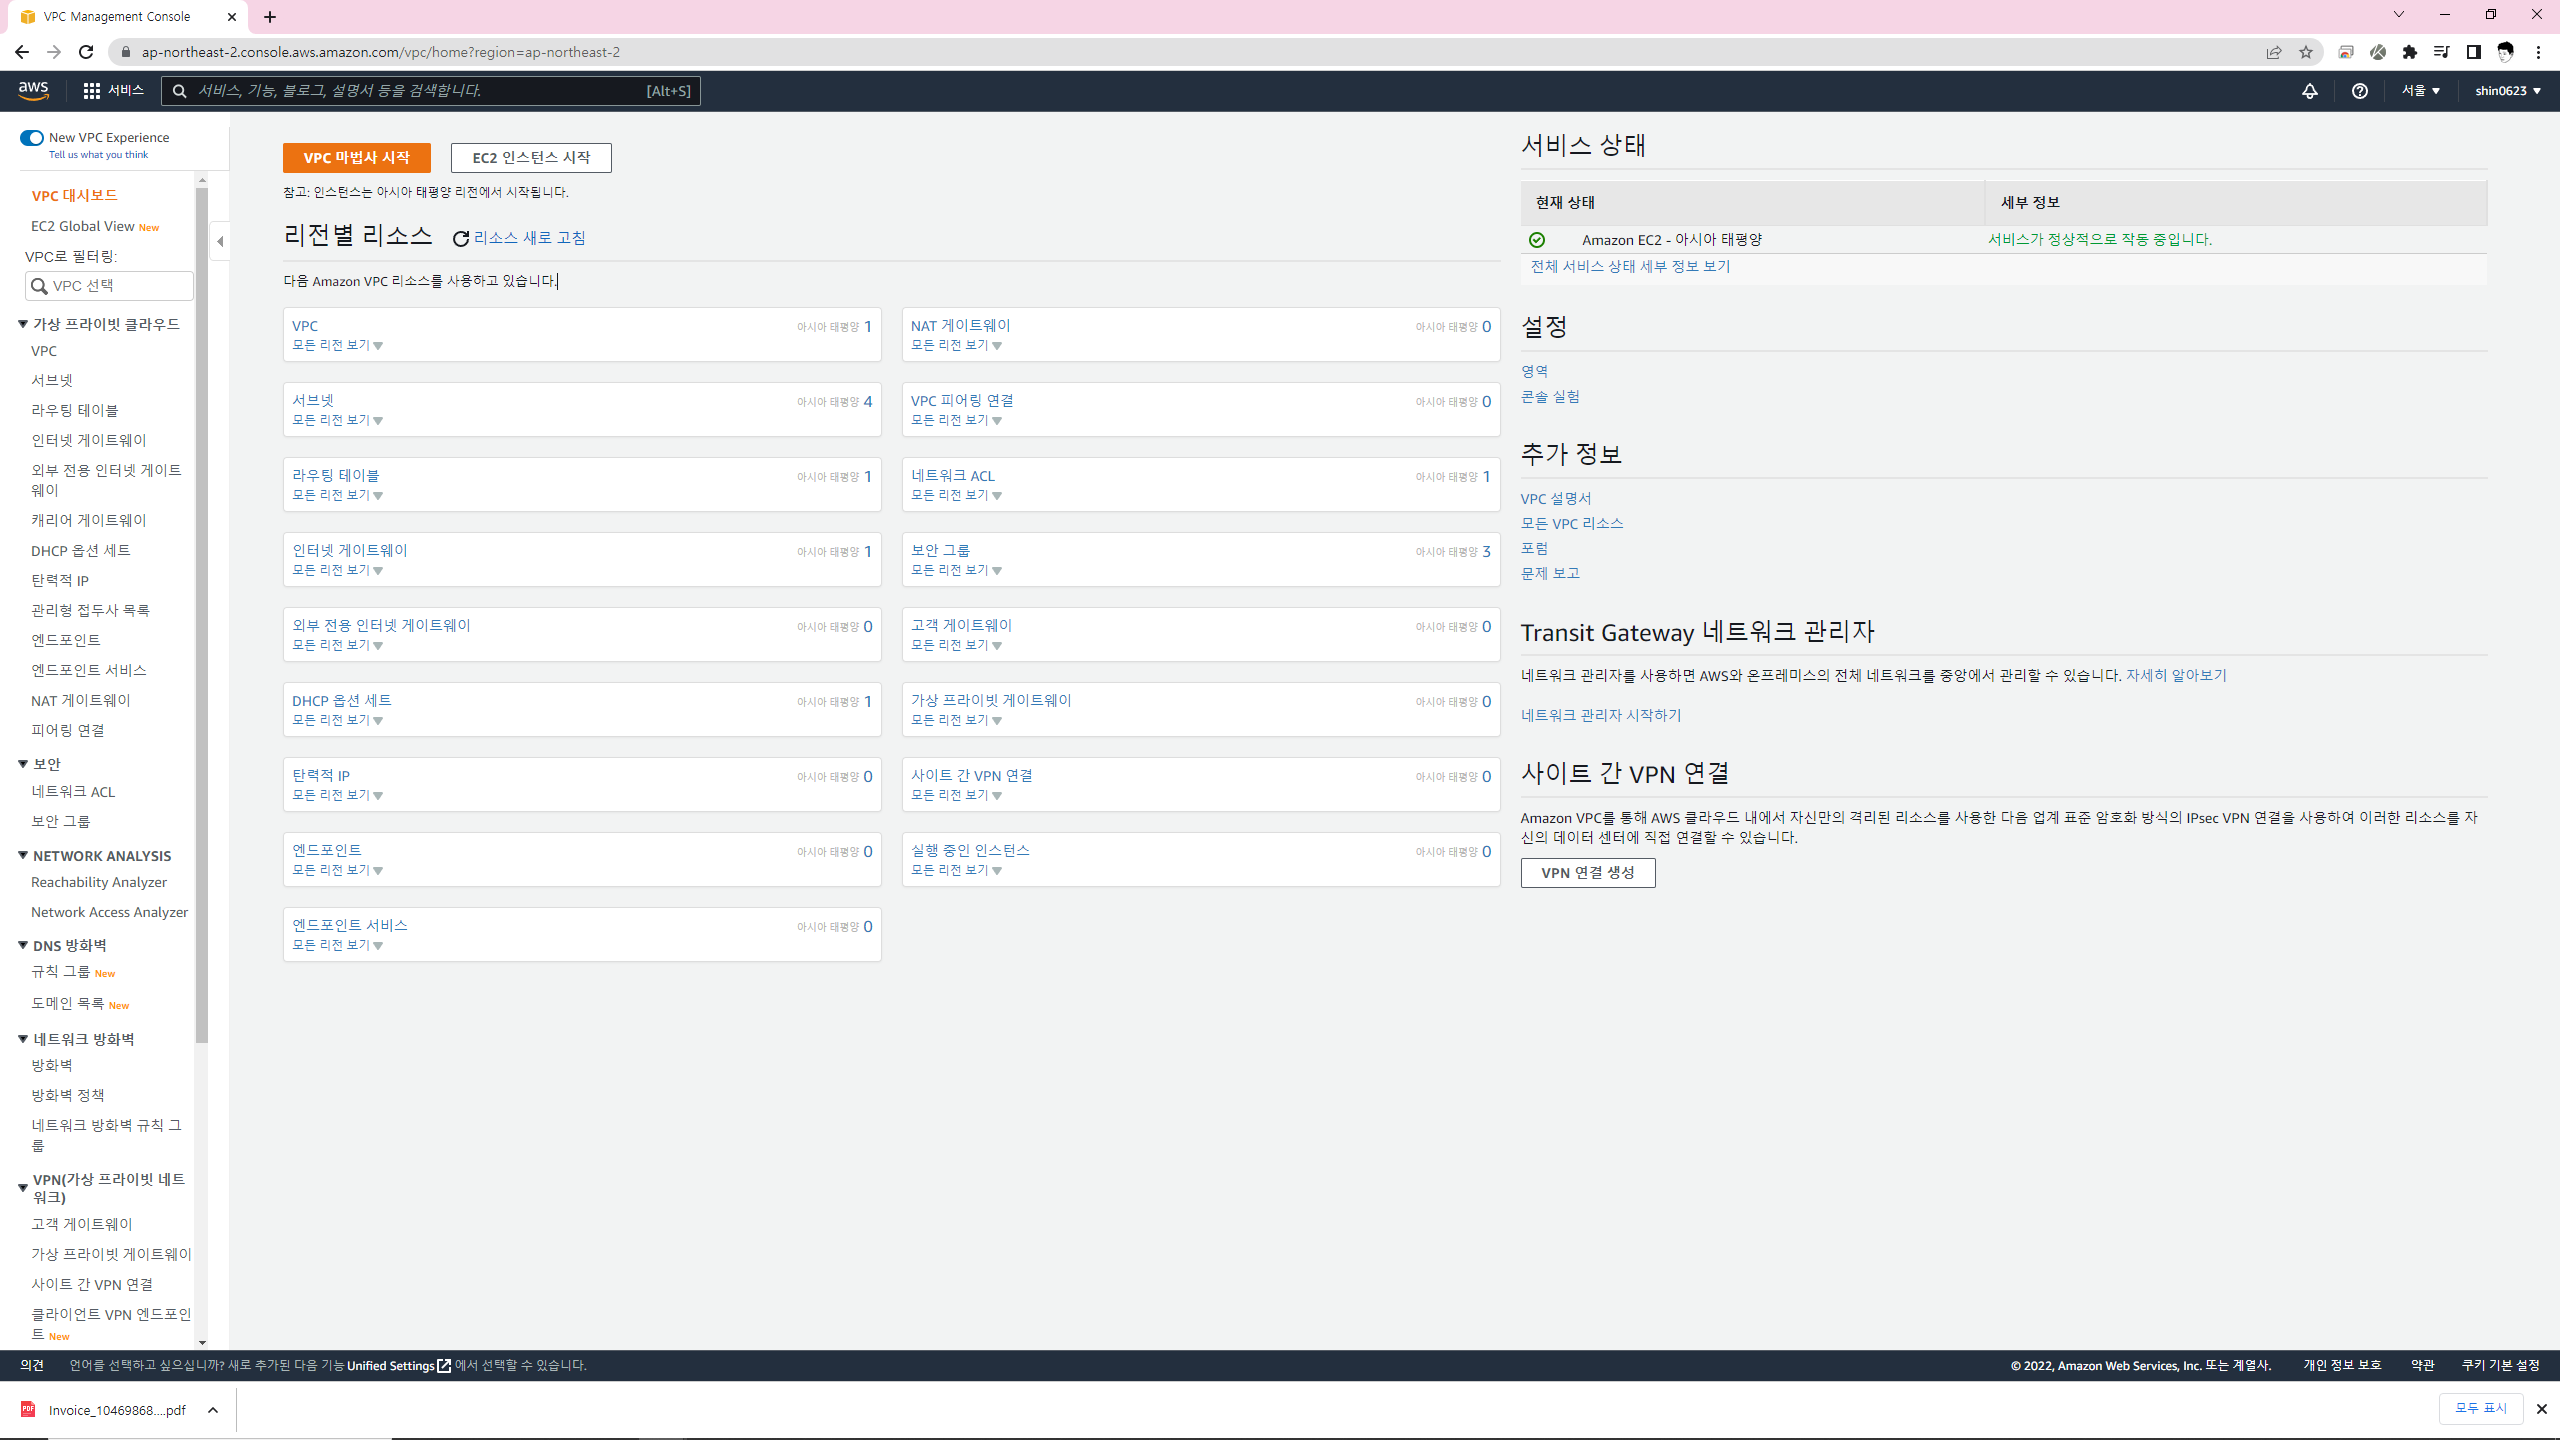
Task: Open the services grid menu icon
Action: tap(92, 90)
